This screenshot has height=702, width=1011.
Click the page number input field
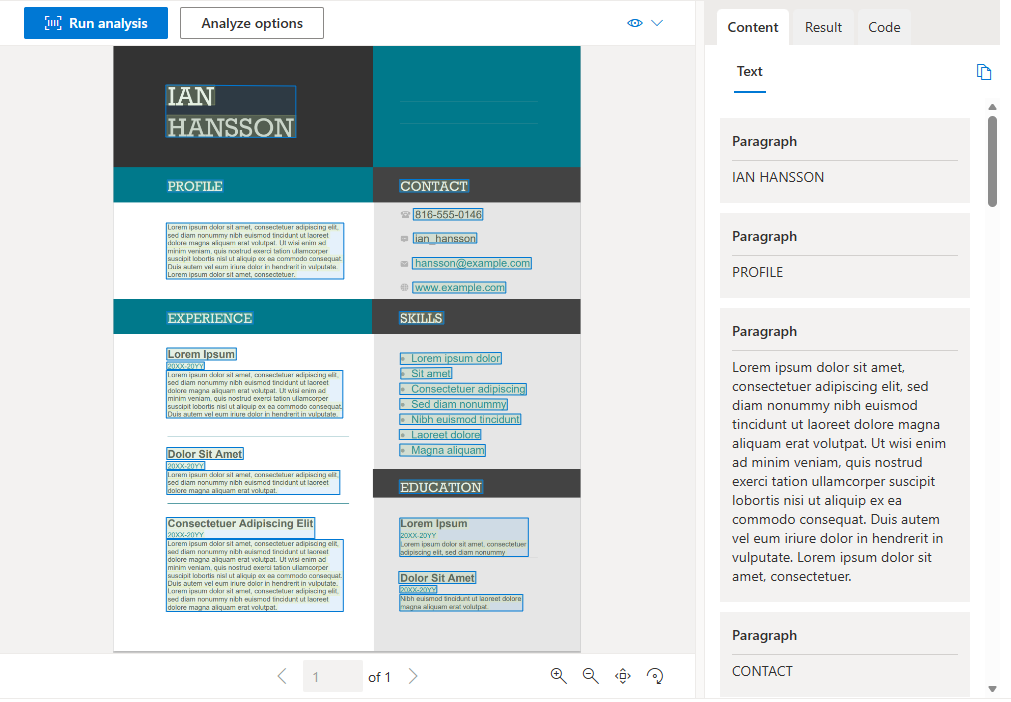pyautogui.click(x=332, y=676)
